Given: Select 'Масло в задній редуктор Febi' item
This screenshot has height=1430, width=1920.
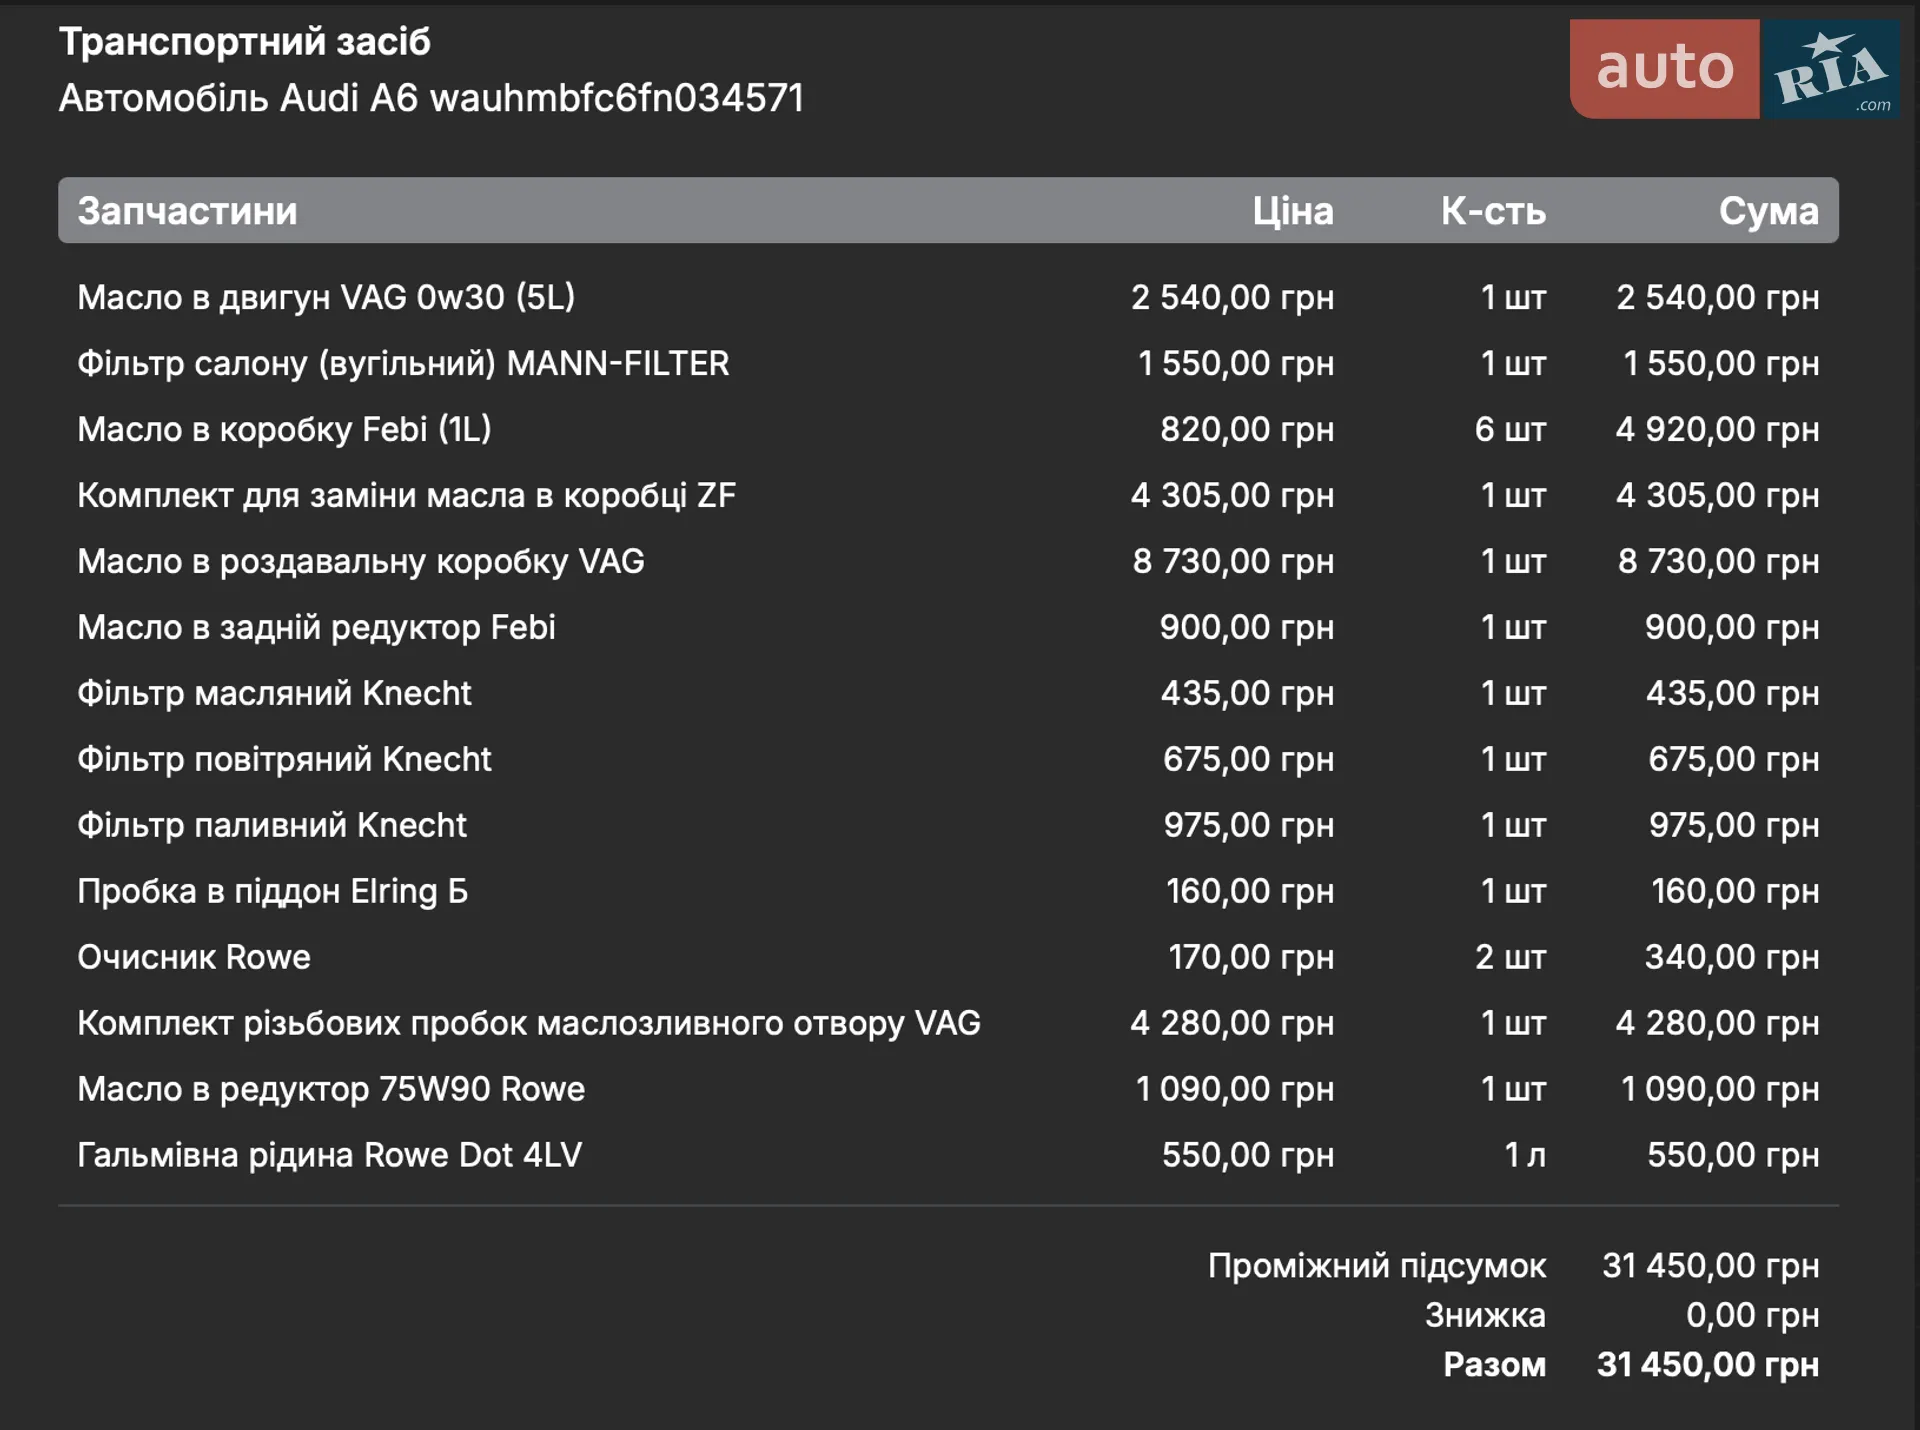Looking at the screenshot, I should [x=317, y=627].
